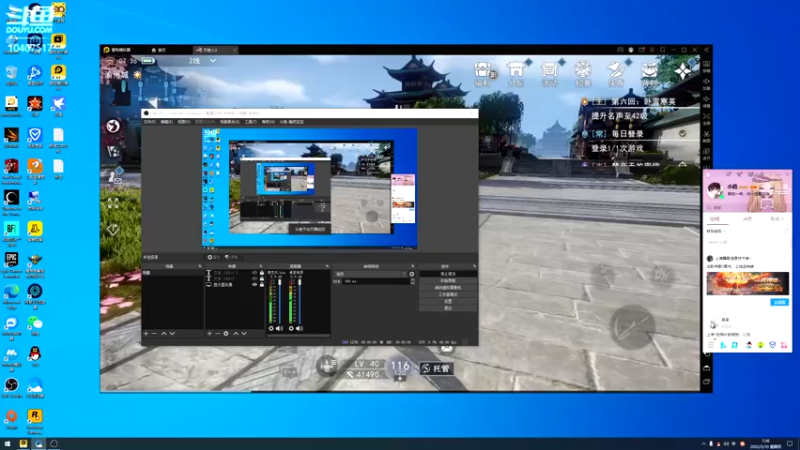Click the four-point star menu icon in game
This screenshot has height=450, width=800.
pyautogui.click(x=683, y=71)
